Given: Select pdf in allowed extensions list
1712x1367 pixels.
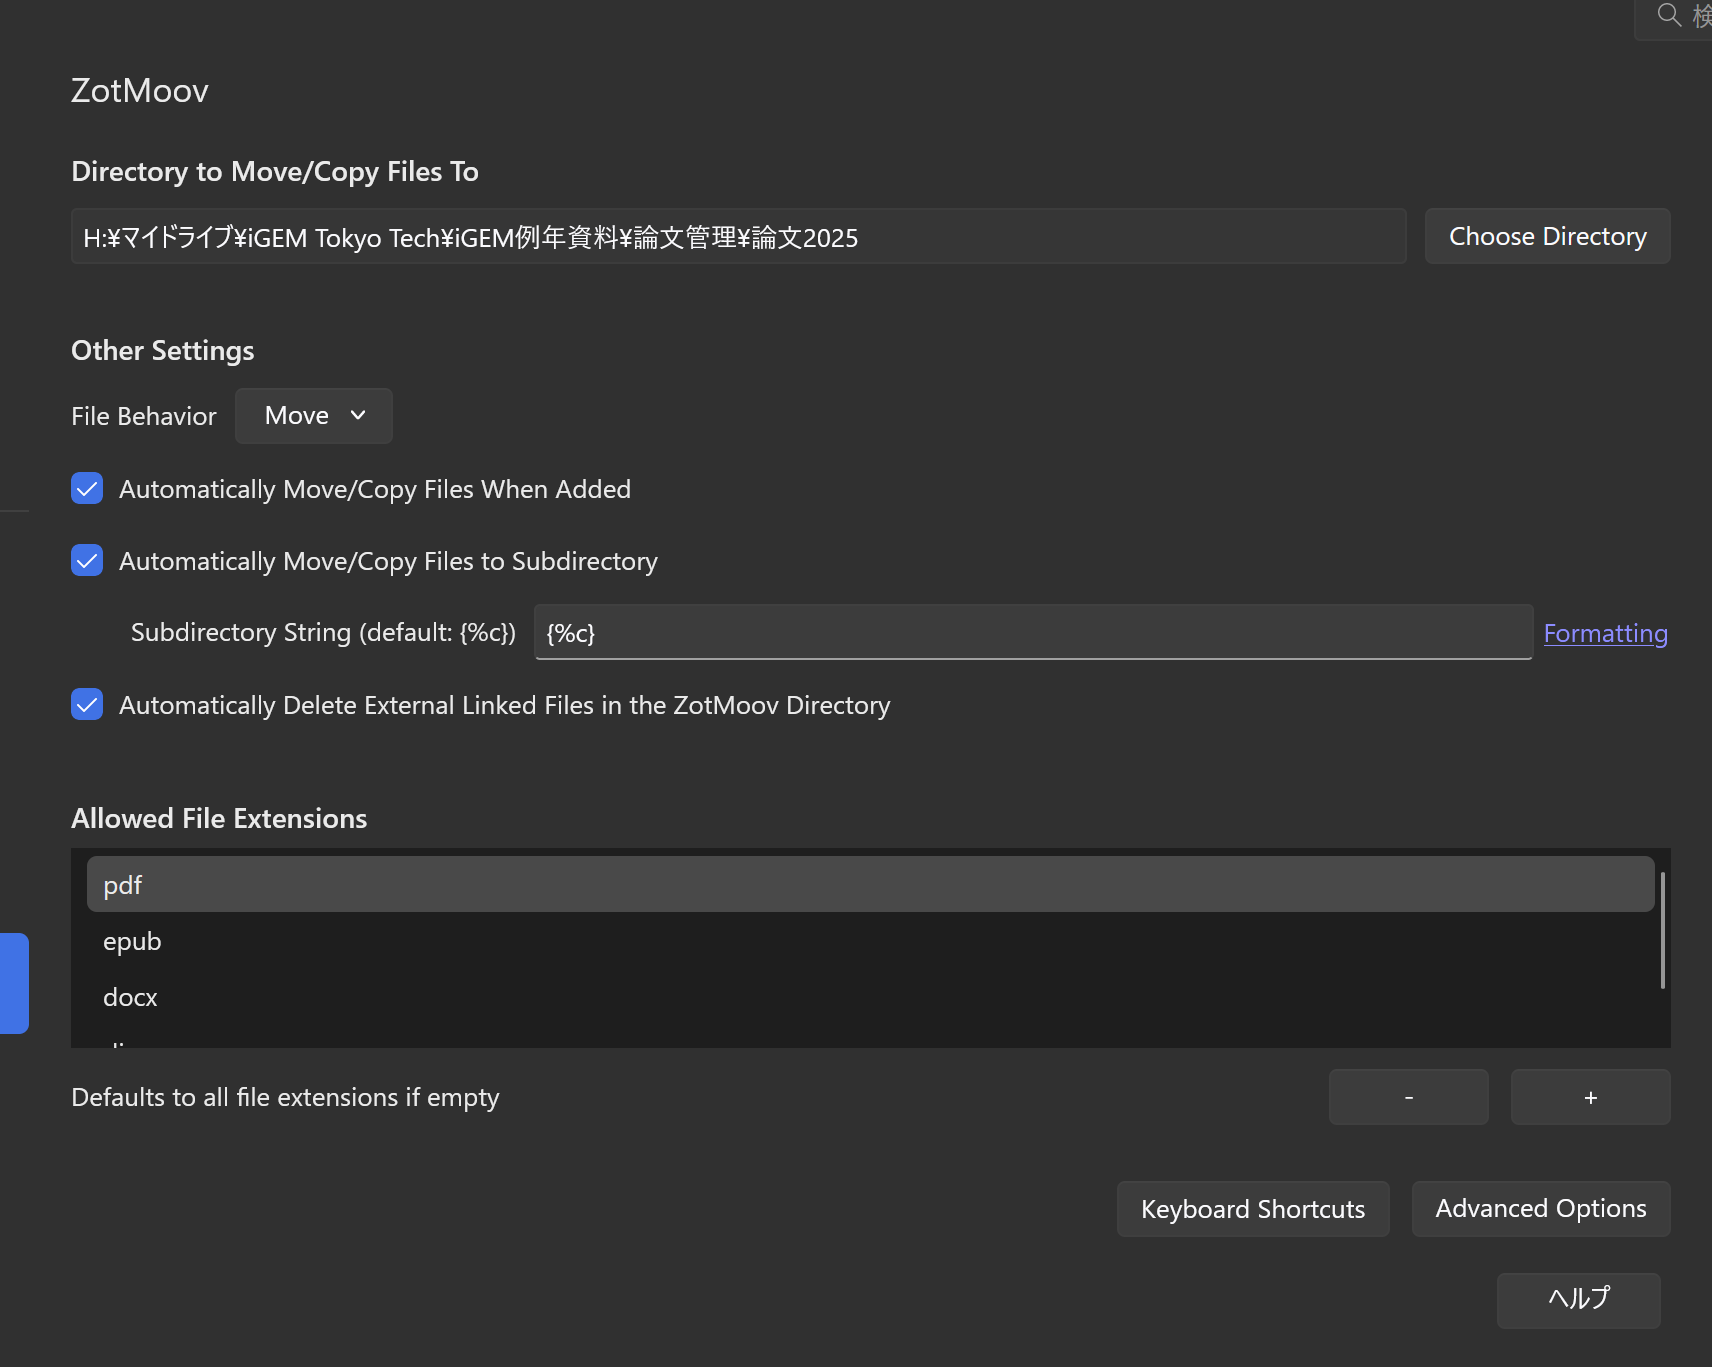Looking at the screenshot, I should 870,885.
